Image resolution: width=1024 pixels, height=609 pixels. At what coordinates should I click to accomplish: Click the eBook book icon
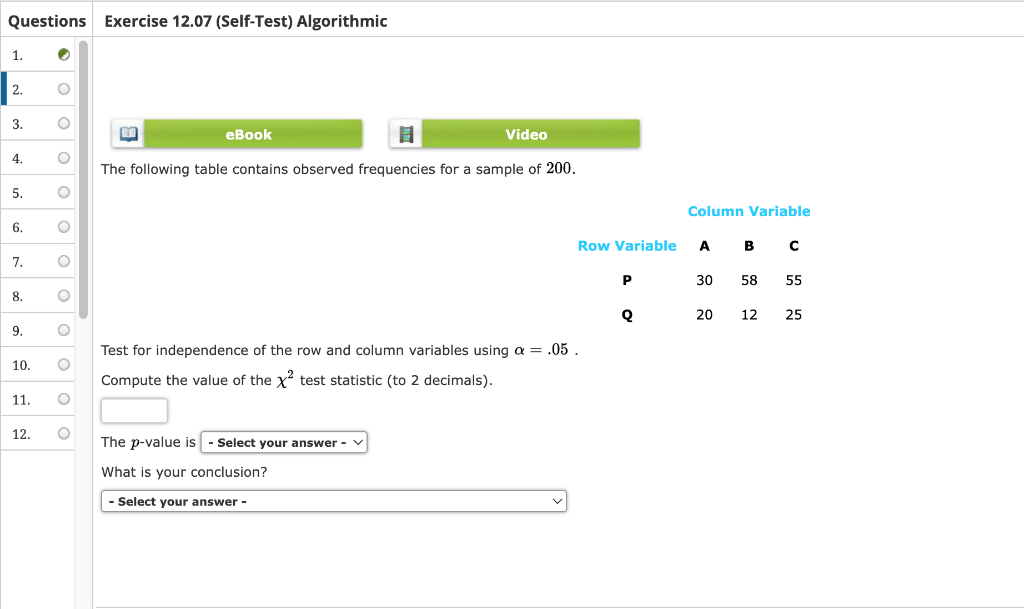128,132
